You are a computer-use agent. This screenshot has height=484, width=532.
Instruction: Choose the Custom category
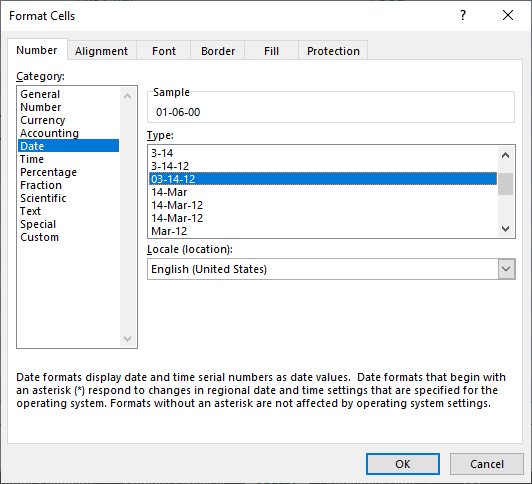pos(39,237)
